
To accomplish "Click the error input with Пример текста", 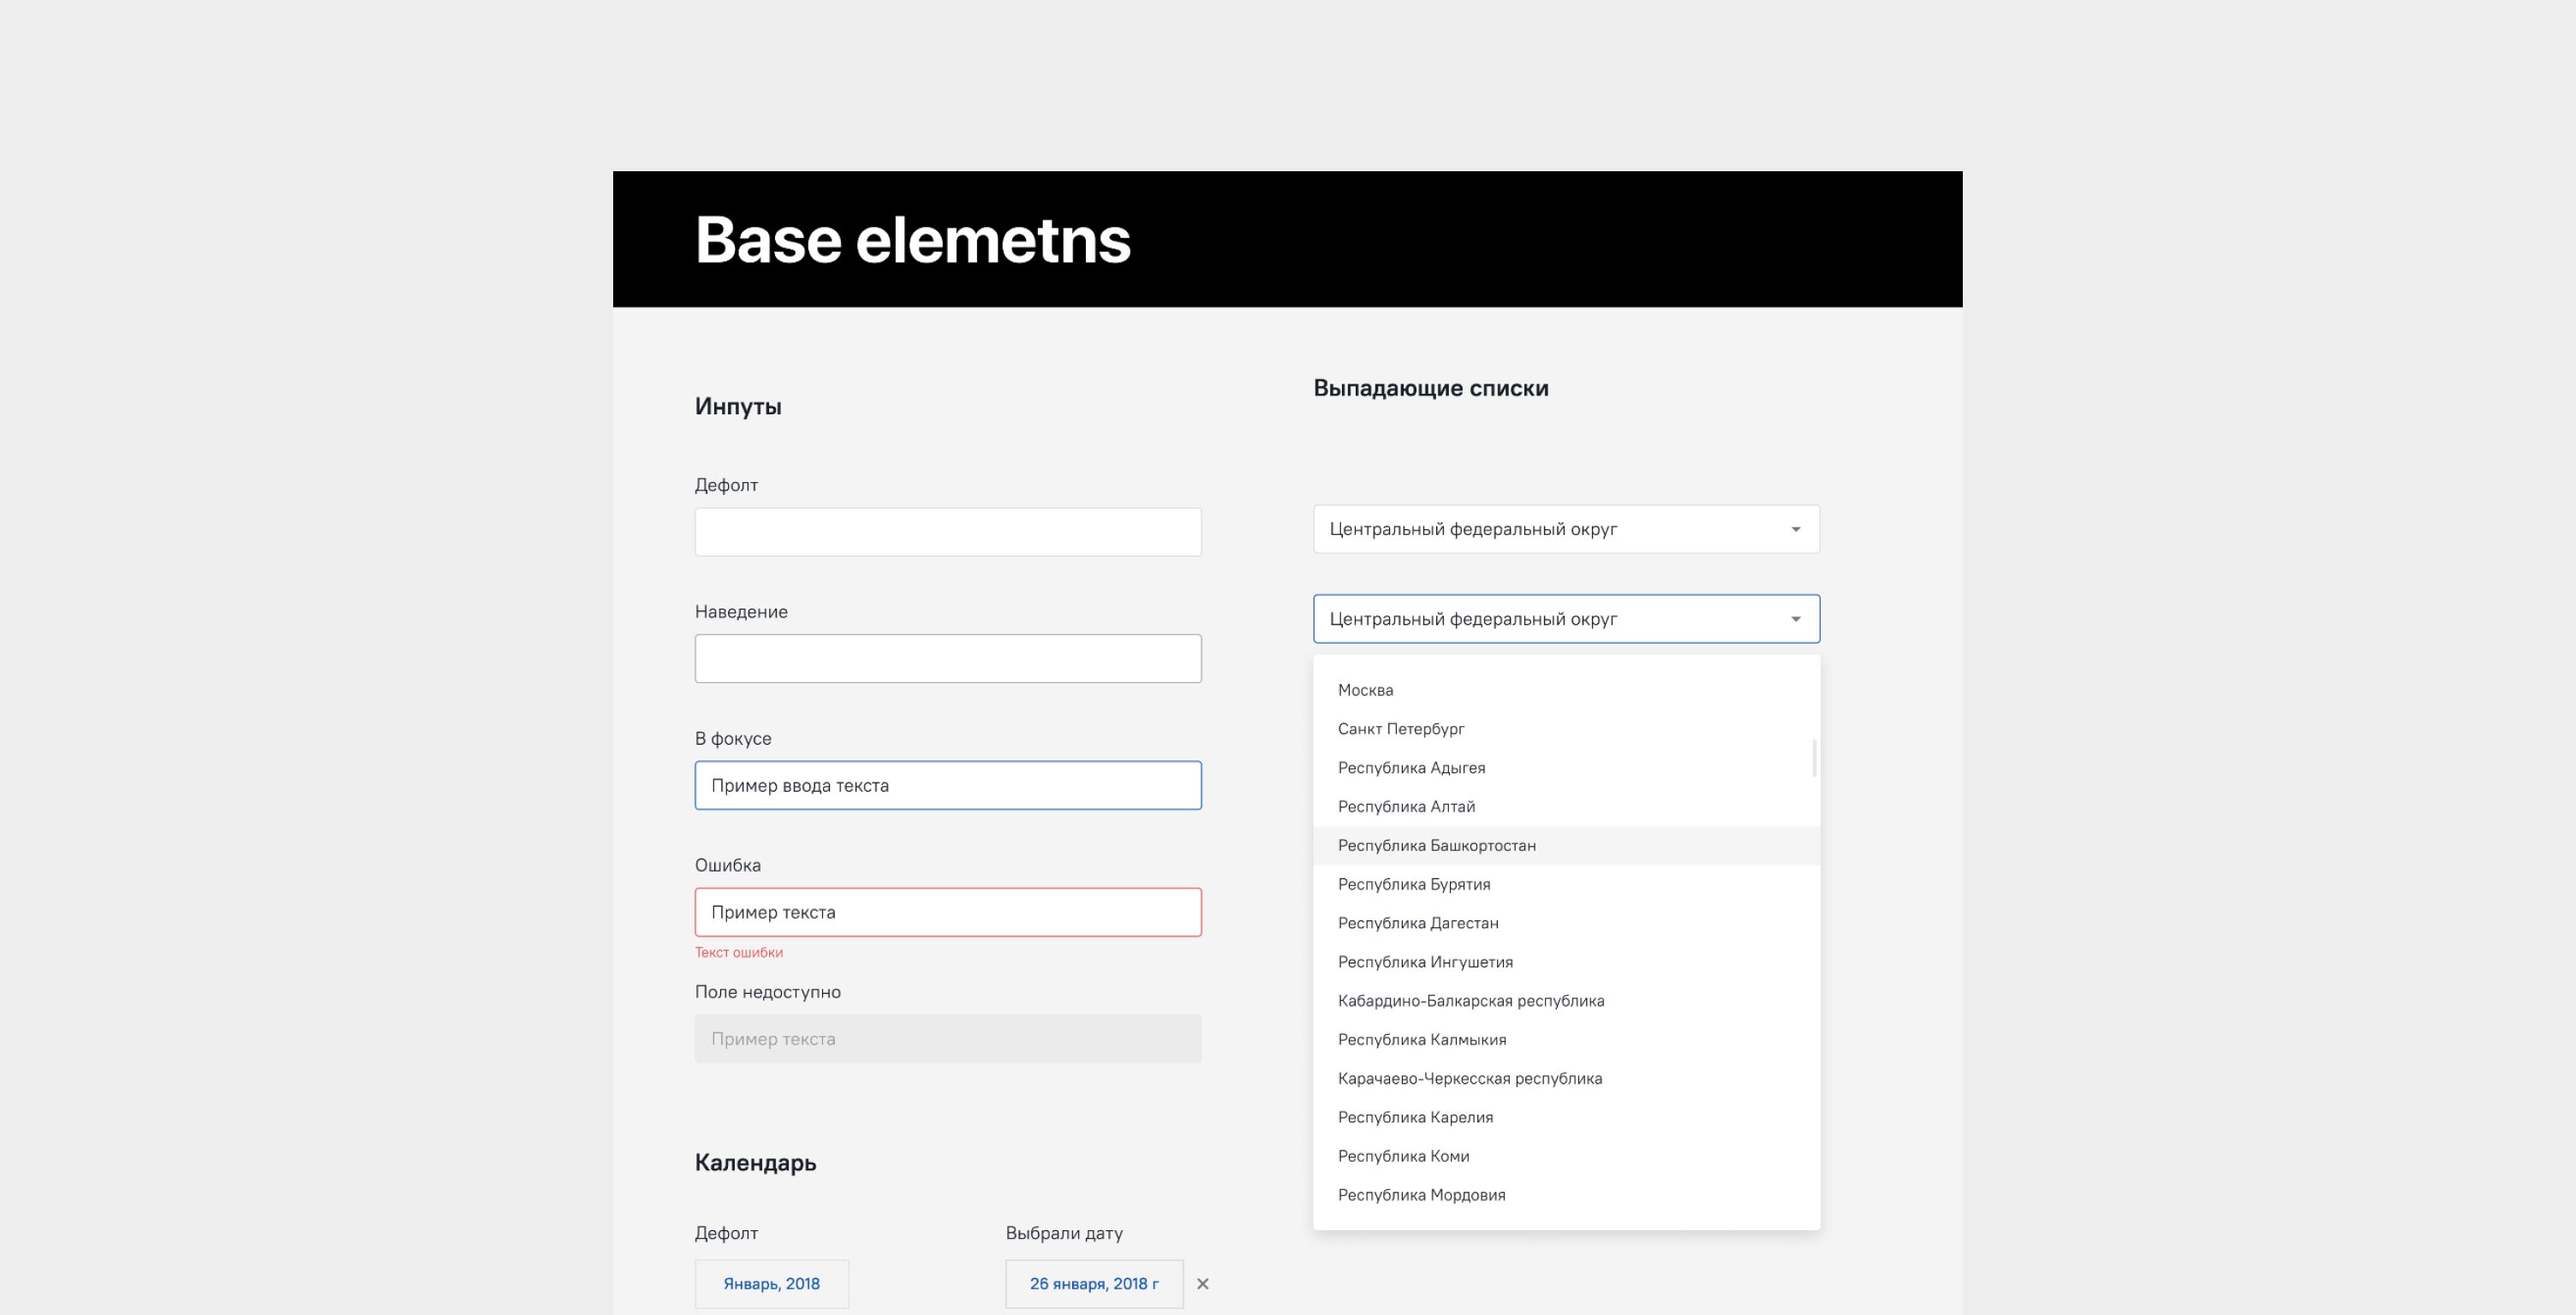I will tap(947, 912).
